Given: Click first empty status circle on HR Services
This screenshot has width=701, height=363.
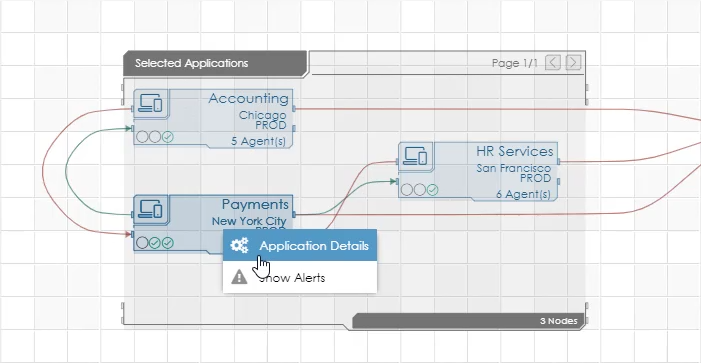Looking at the screenshot, I should tap(407, 190).
